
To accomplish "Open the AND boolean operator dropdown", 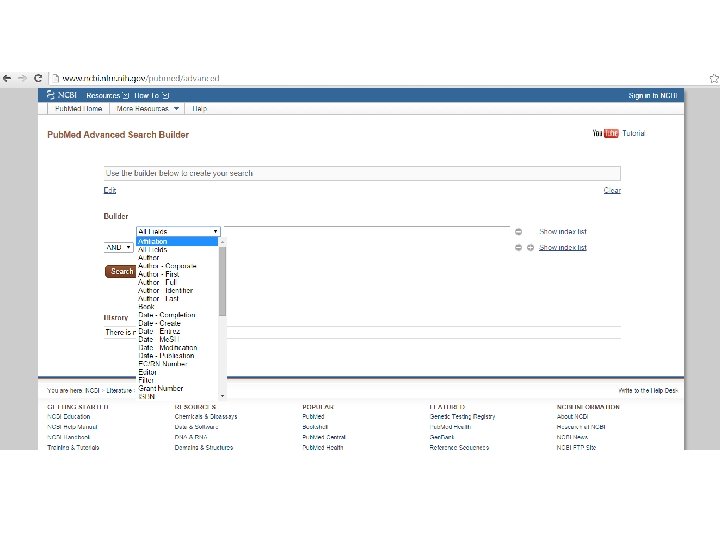I will [x=118, y=248].
